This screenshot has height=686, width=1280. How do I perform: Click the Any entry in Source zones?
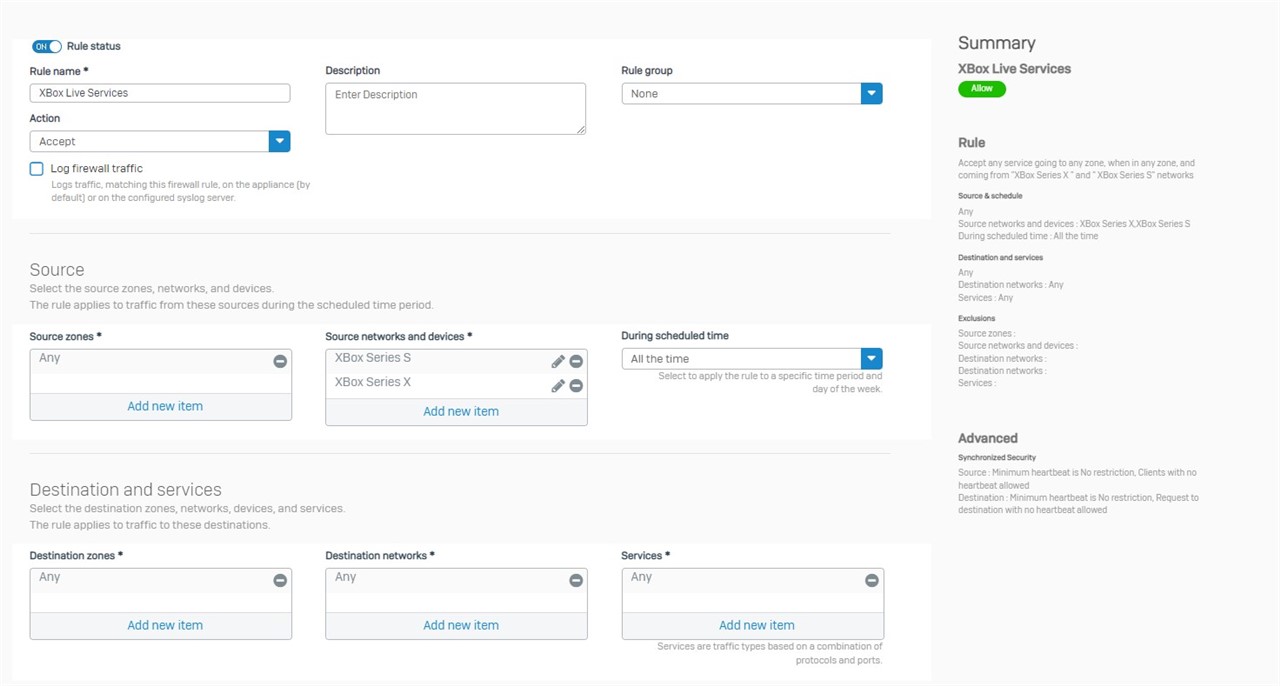click(50, 358)
